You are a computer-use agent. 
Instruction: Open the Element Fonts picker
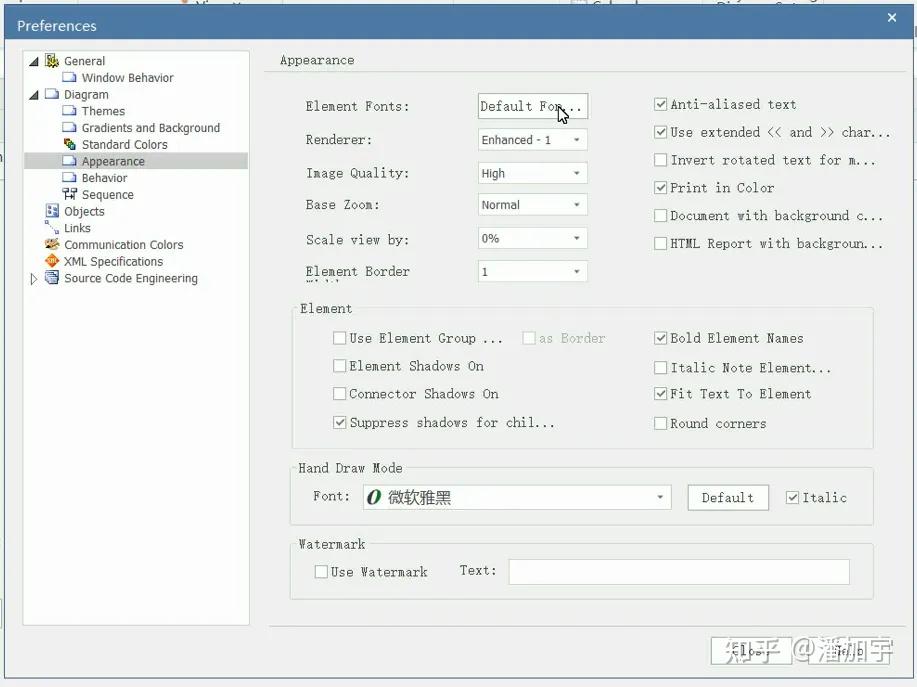[532, 106]
